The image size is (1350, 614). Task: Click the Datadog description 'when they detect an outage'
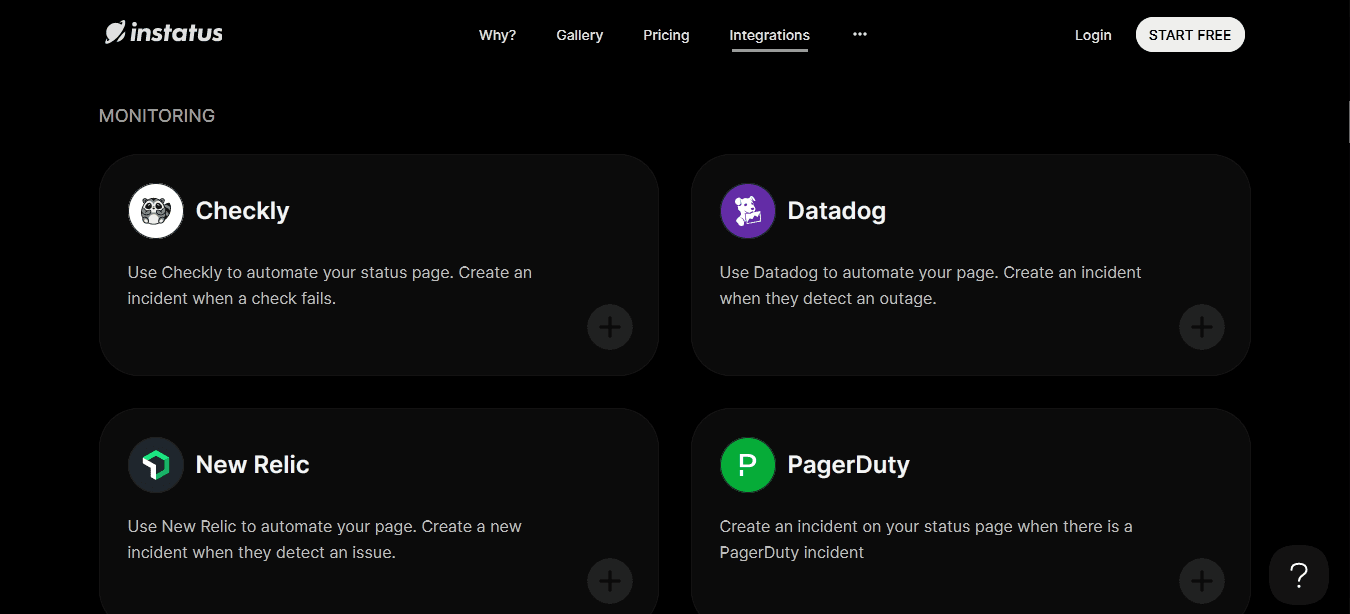828,298
